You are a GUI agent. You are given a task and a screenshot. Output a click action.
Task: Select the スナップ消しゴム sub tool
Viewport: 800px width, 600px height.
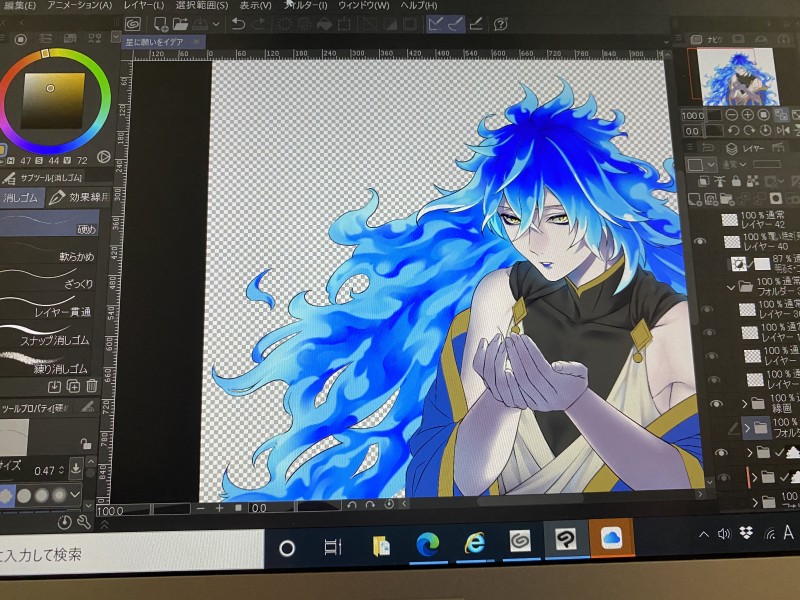[x=48, y=334]
